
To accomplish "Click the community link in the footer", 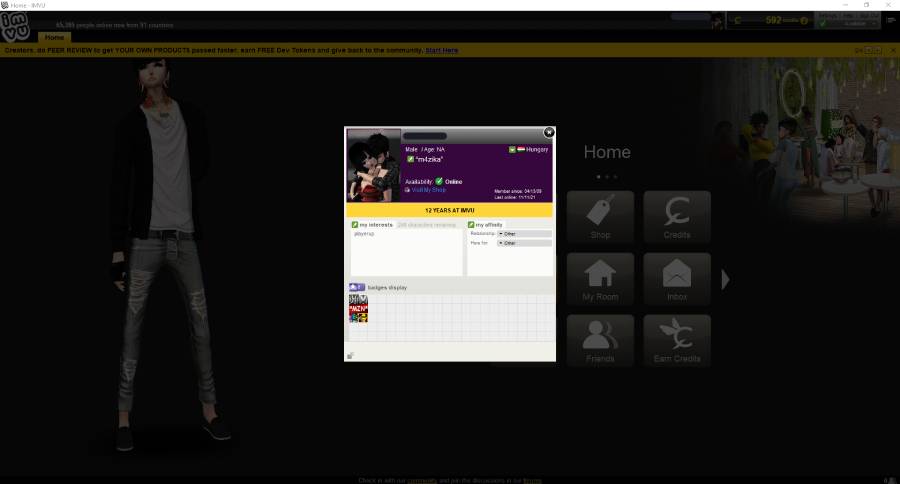I will 422,481.
